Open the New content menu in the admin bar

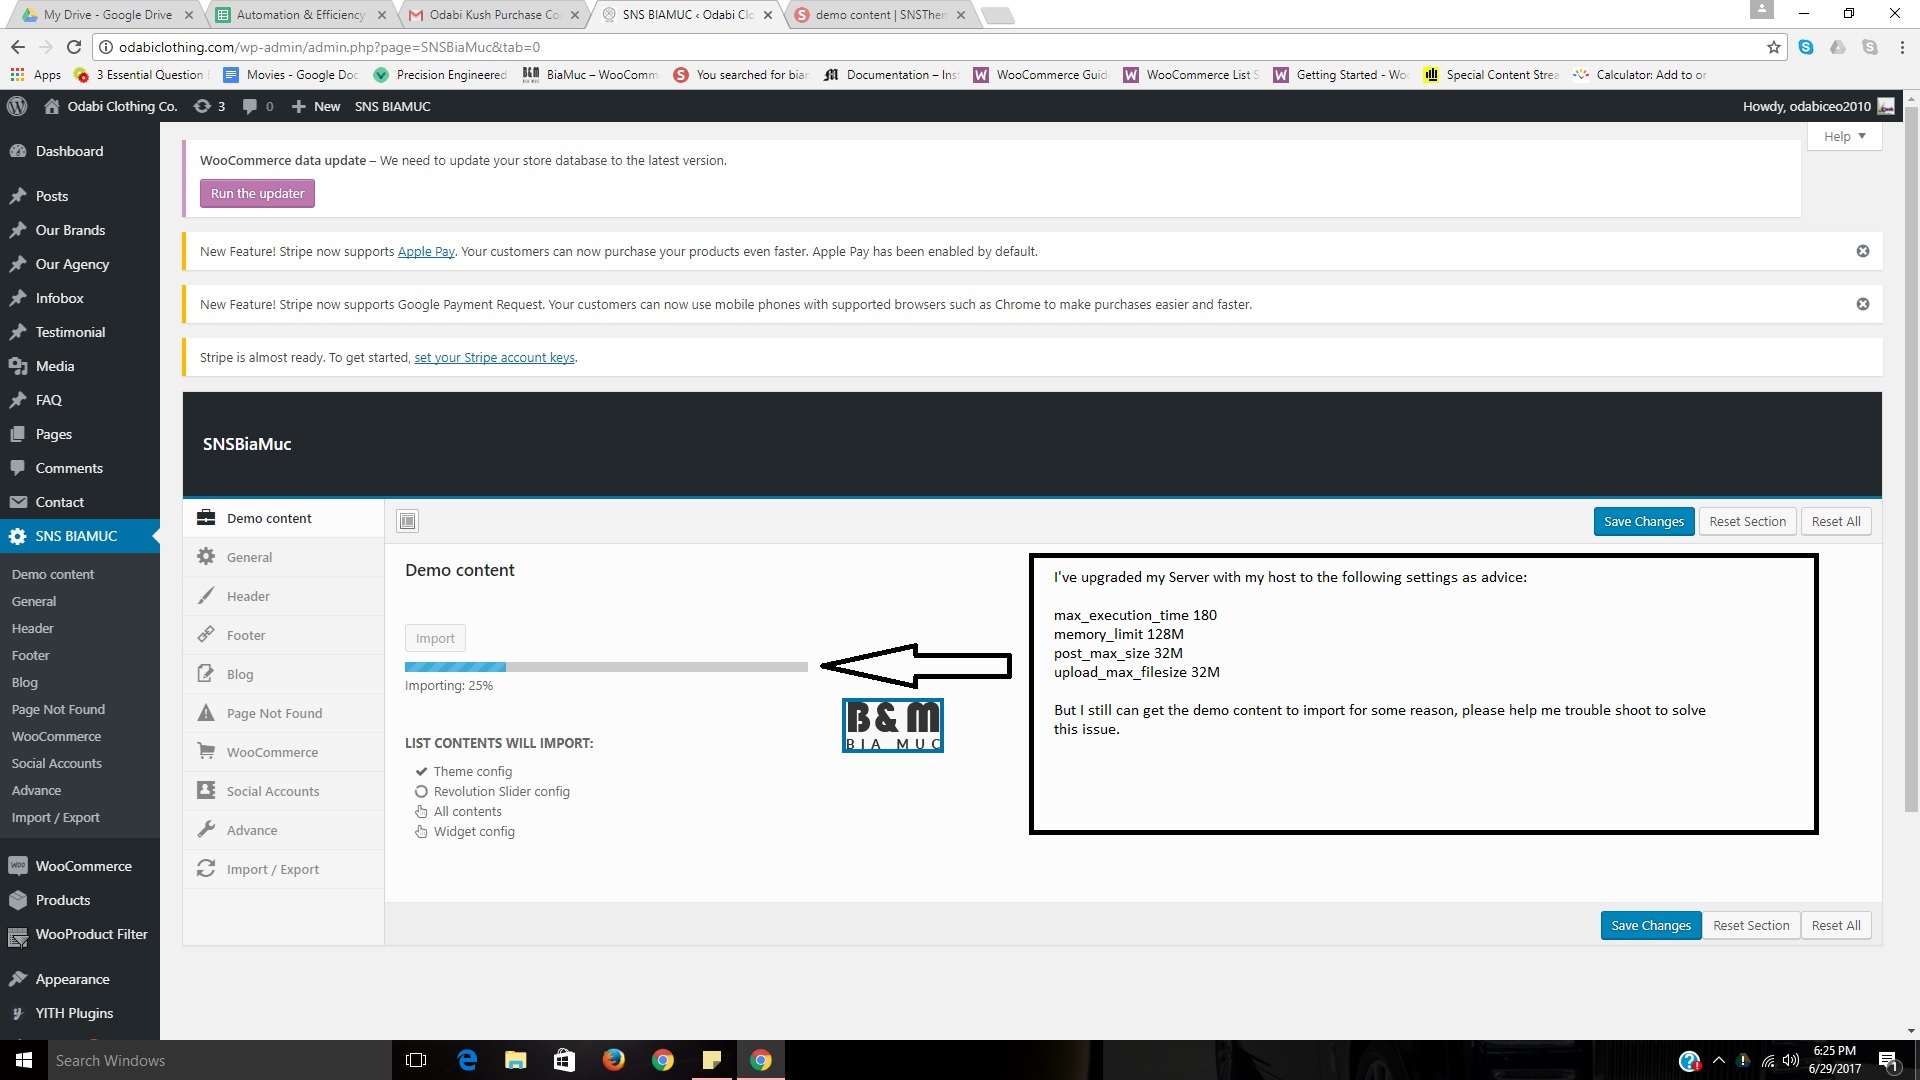point(316,106)
